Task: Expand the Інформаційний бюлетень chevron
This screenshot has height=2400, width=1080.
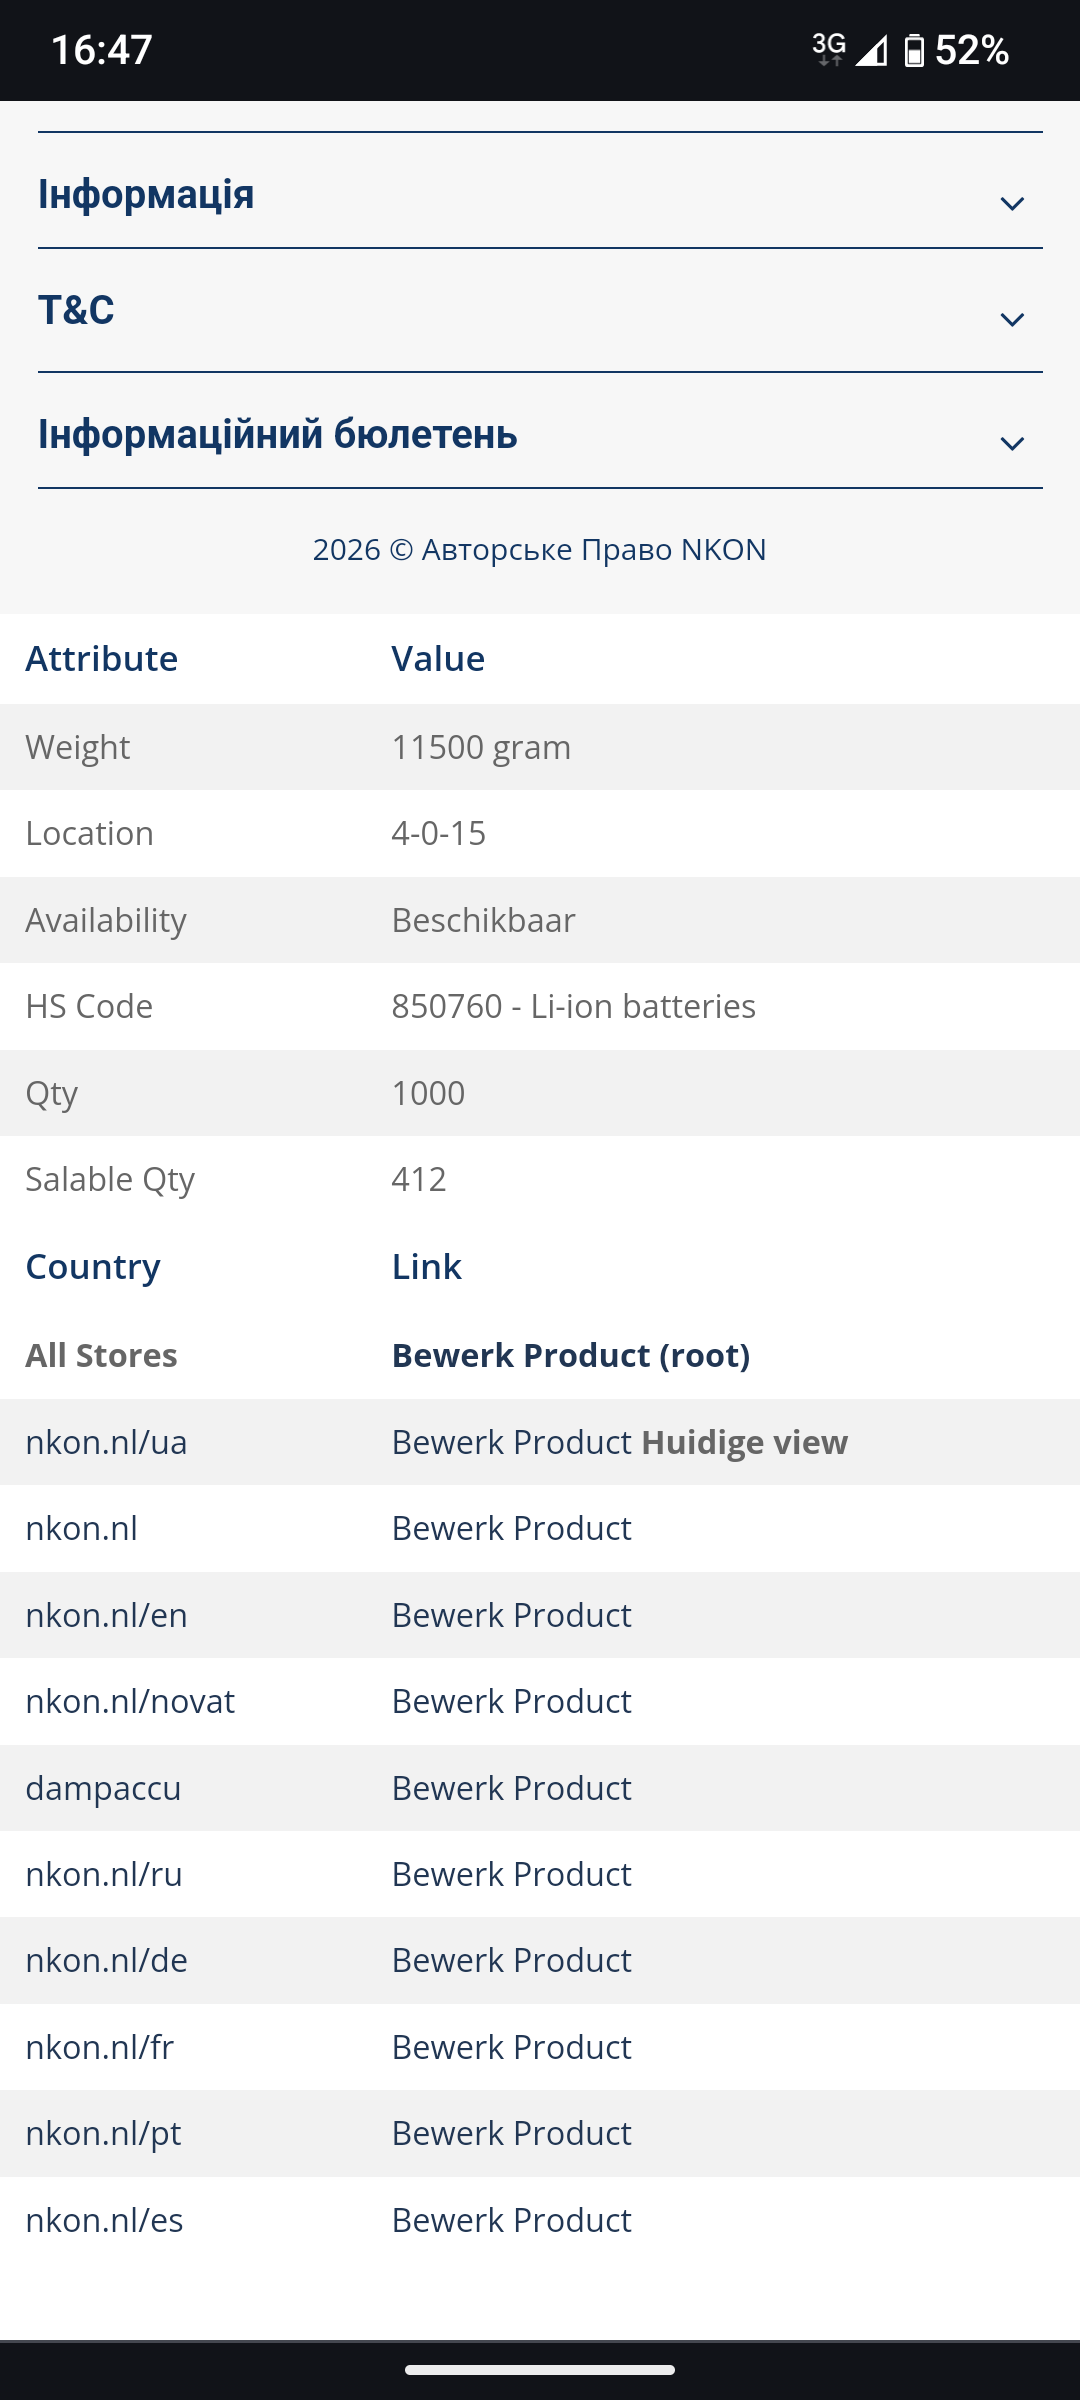Action: [1012, 444]
